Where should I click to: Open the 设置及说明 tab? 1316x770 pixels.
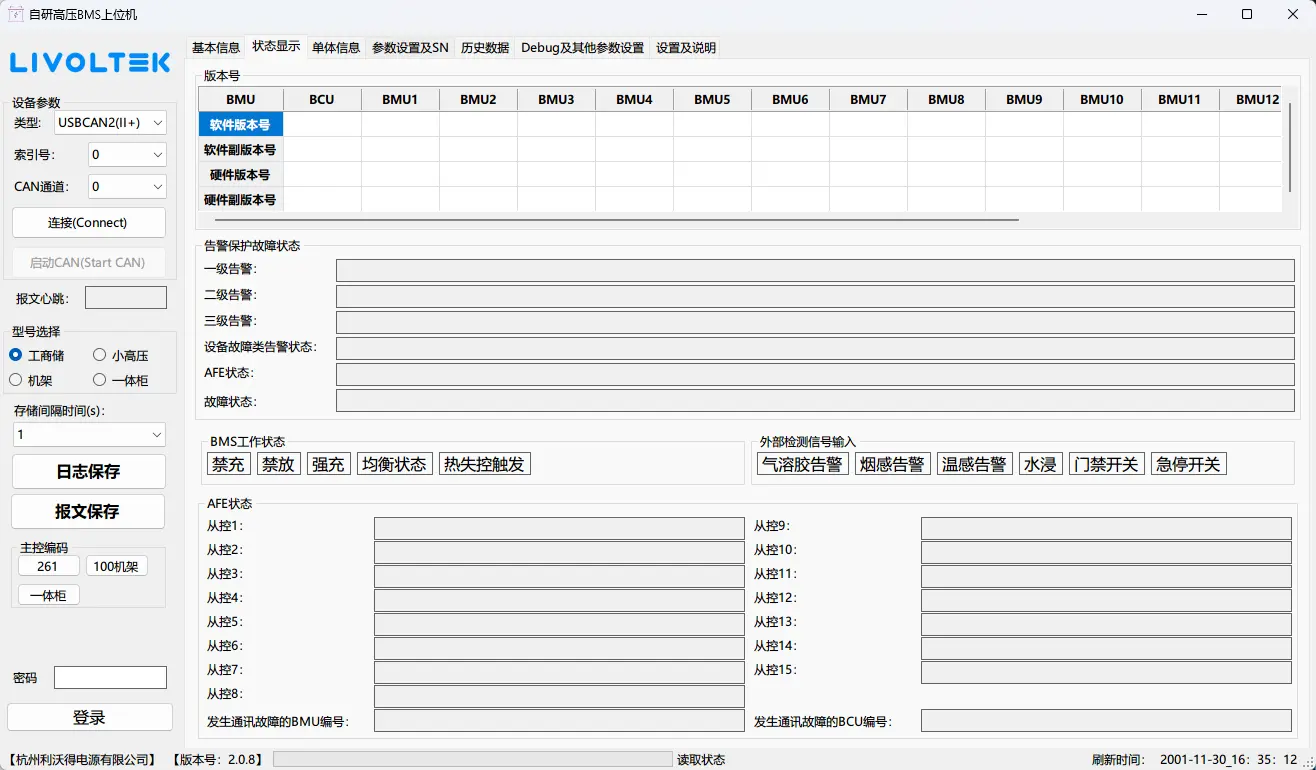686,48
